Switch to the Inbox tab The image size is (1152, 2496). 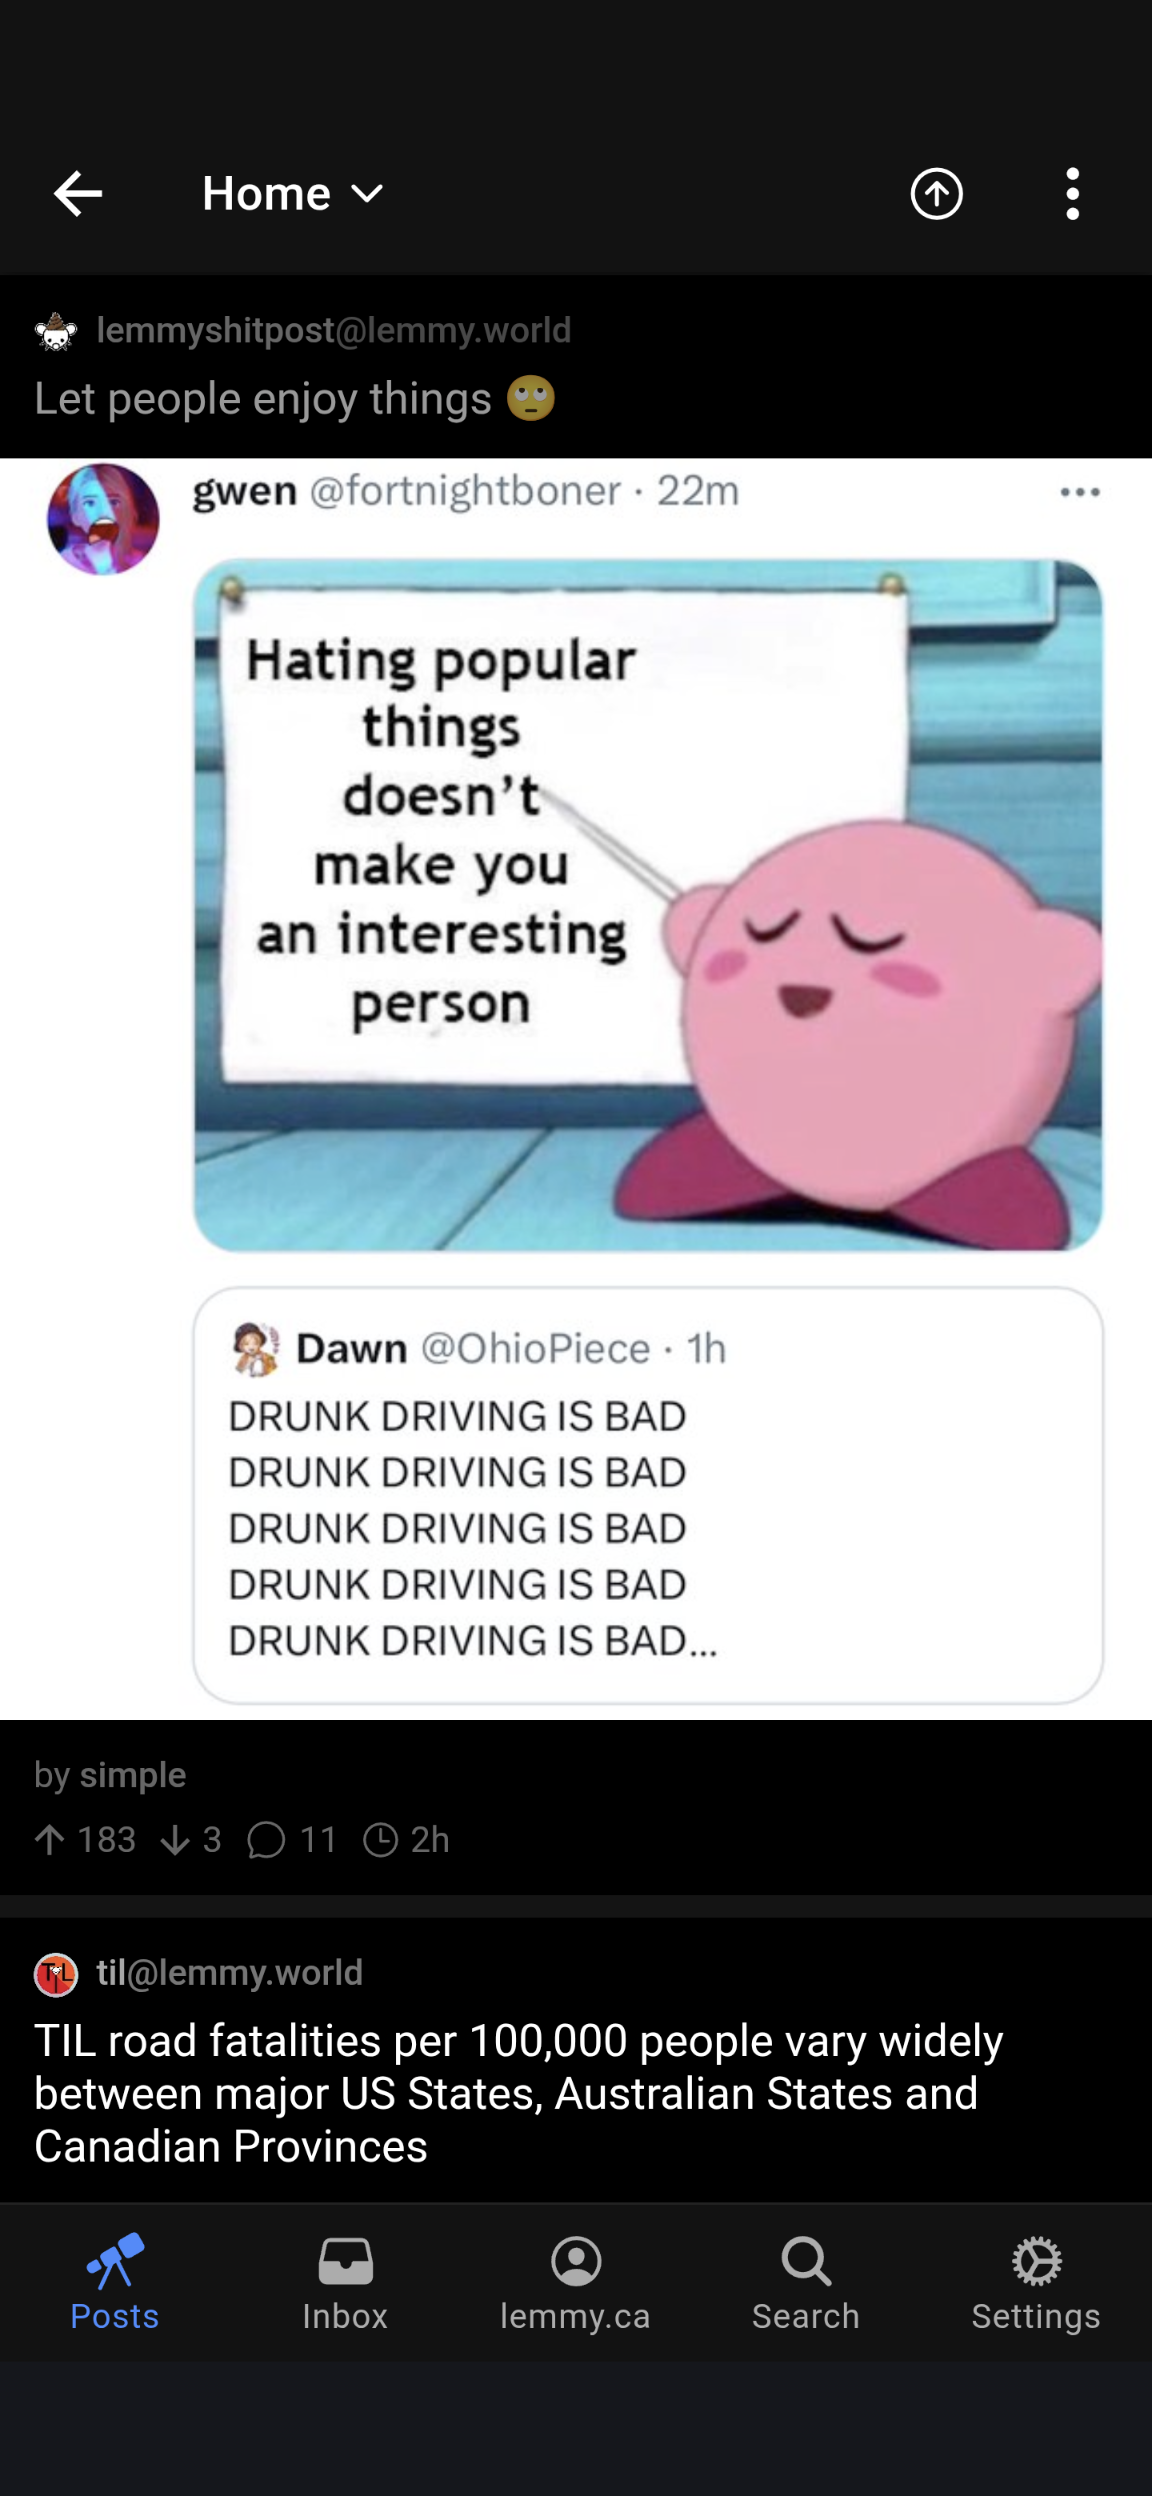pyautogui.click(x=345, y=2285)
